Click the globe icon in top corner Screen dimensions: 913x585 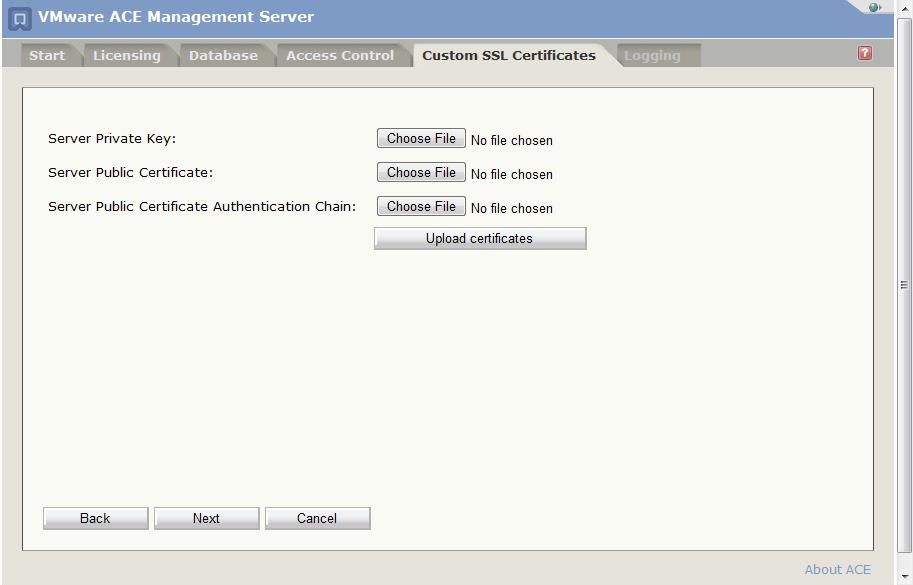(x=875, y=8)
